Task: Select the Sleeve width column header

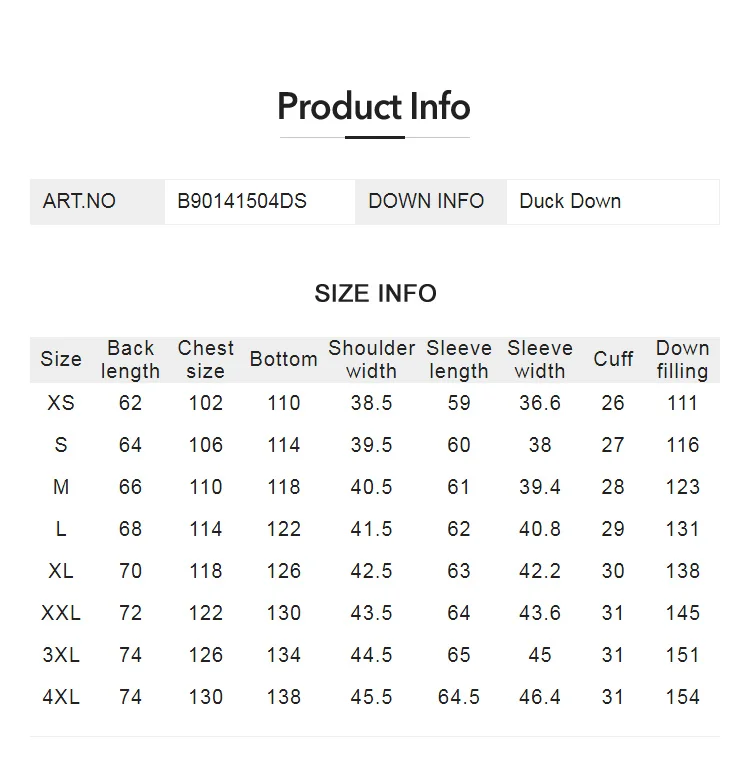Action: pyautogui.click(x=540, y=360)
